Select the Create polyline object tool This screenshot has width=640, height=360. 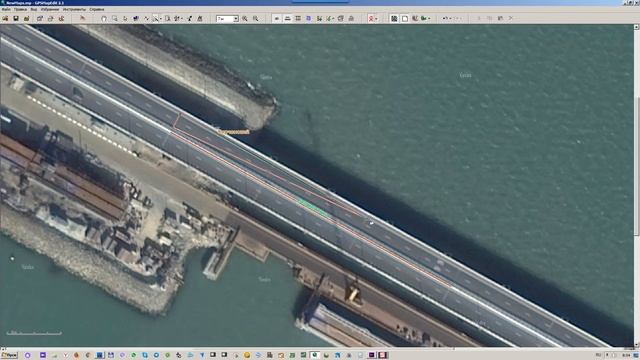(147, 18)
